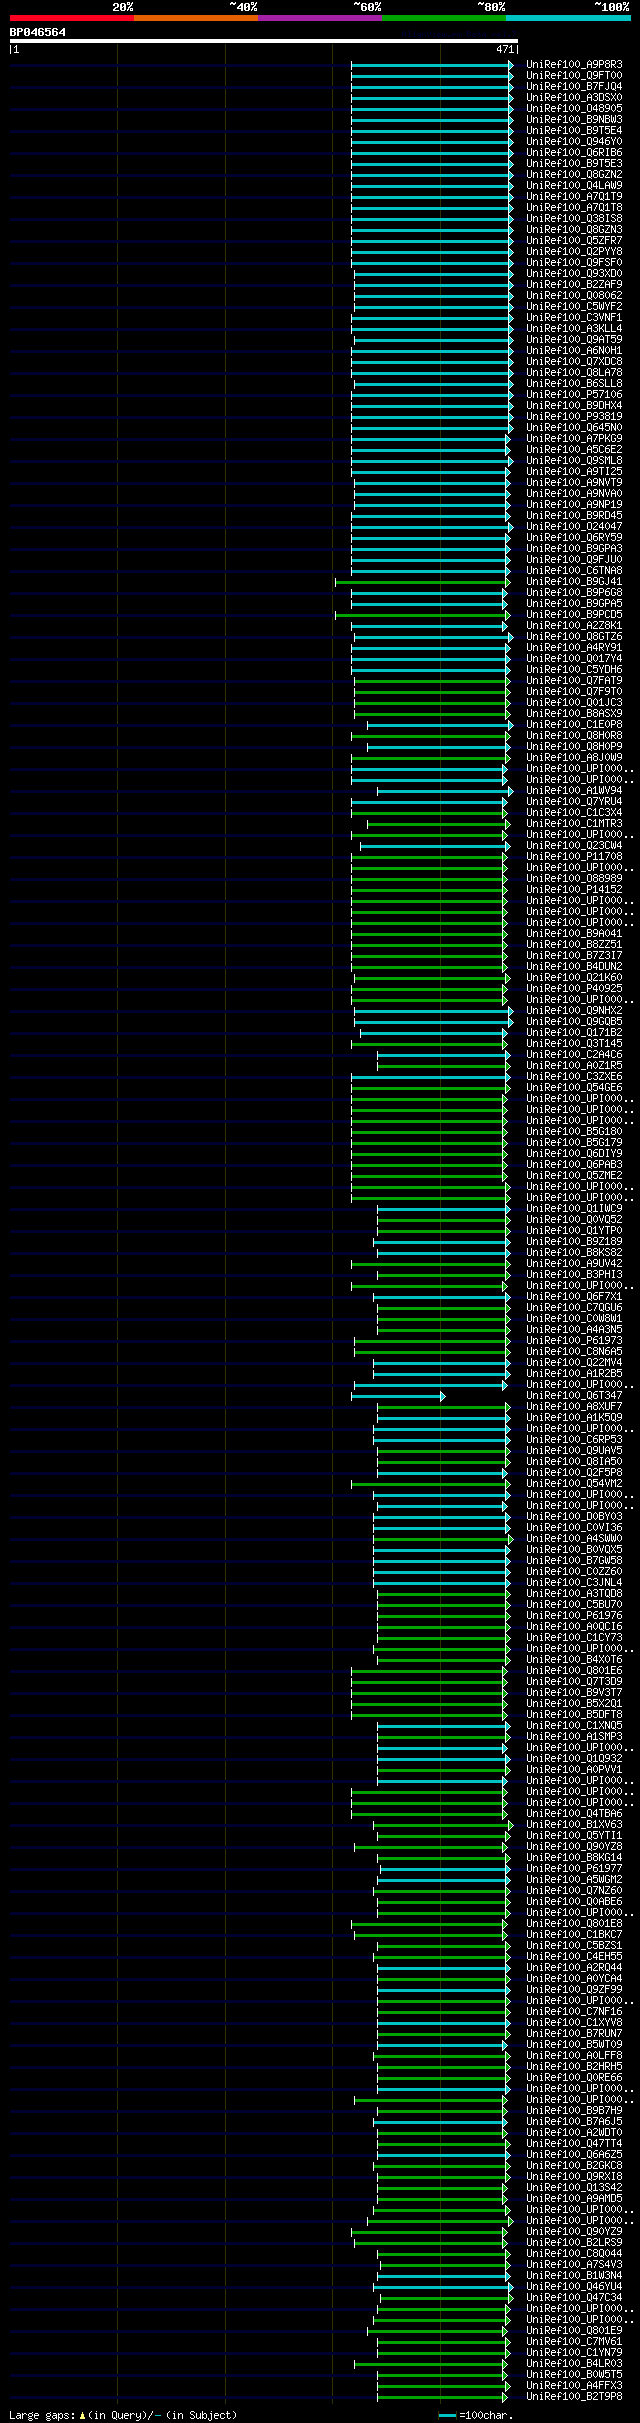The width and height of the screenshot is (640, 2423).
Task: Click the UniRef100_Q6RIB6 label
Action: coord(574,153)
